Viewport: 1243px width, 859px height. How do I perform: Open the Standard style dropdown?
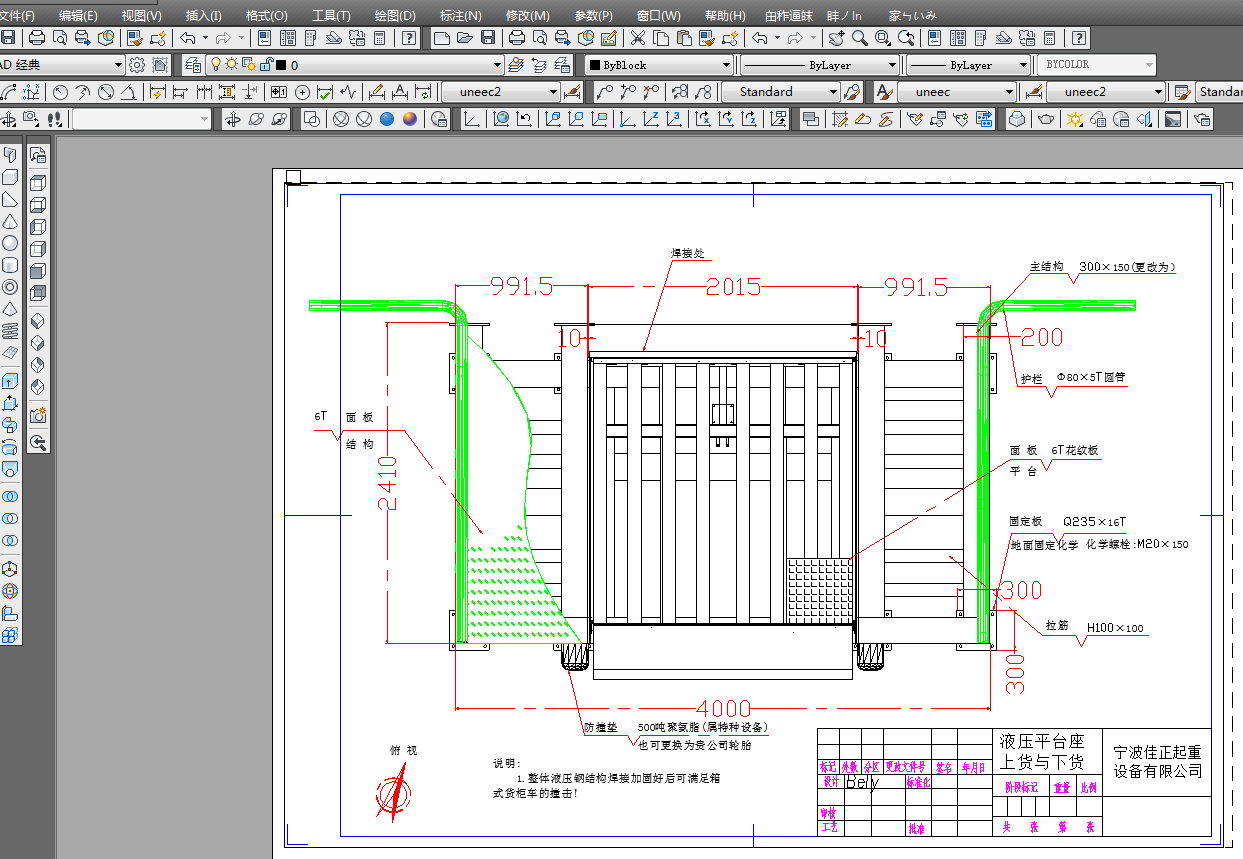click(x=781, y=92)
